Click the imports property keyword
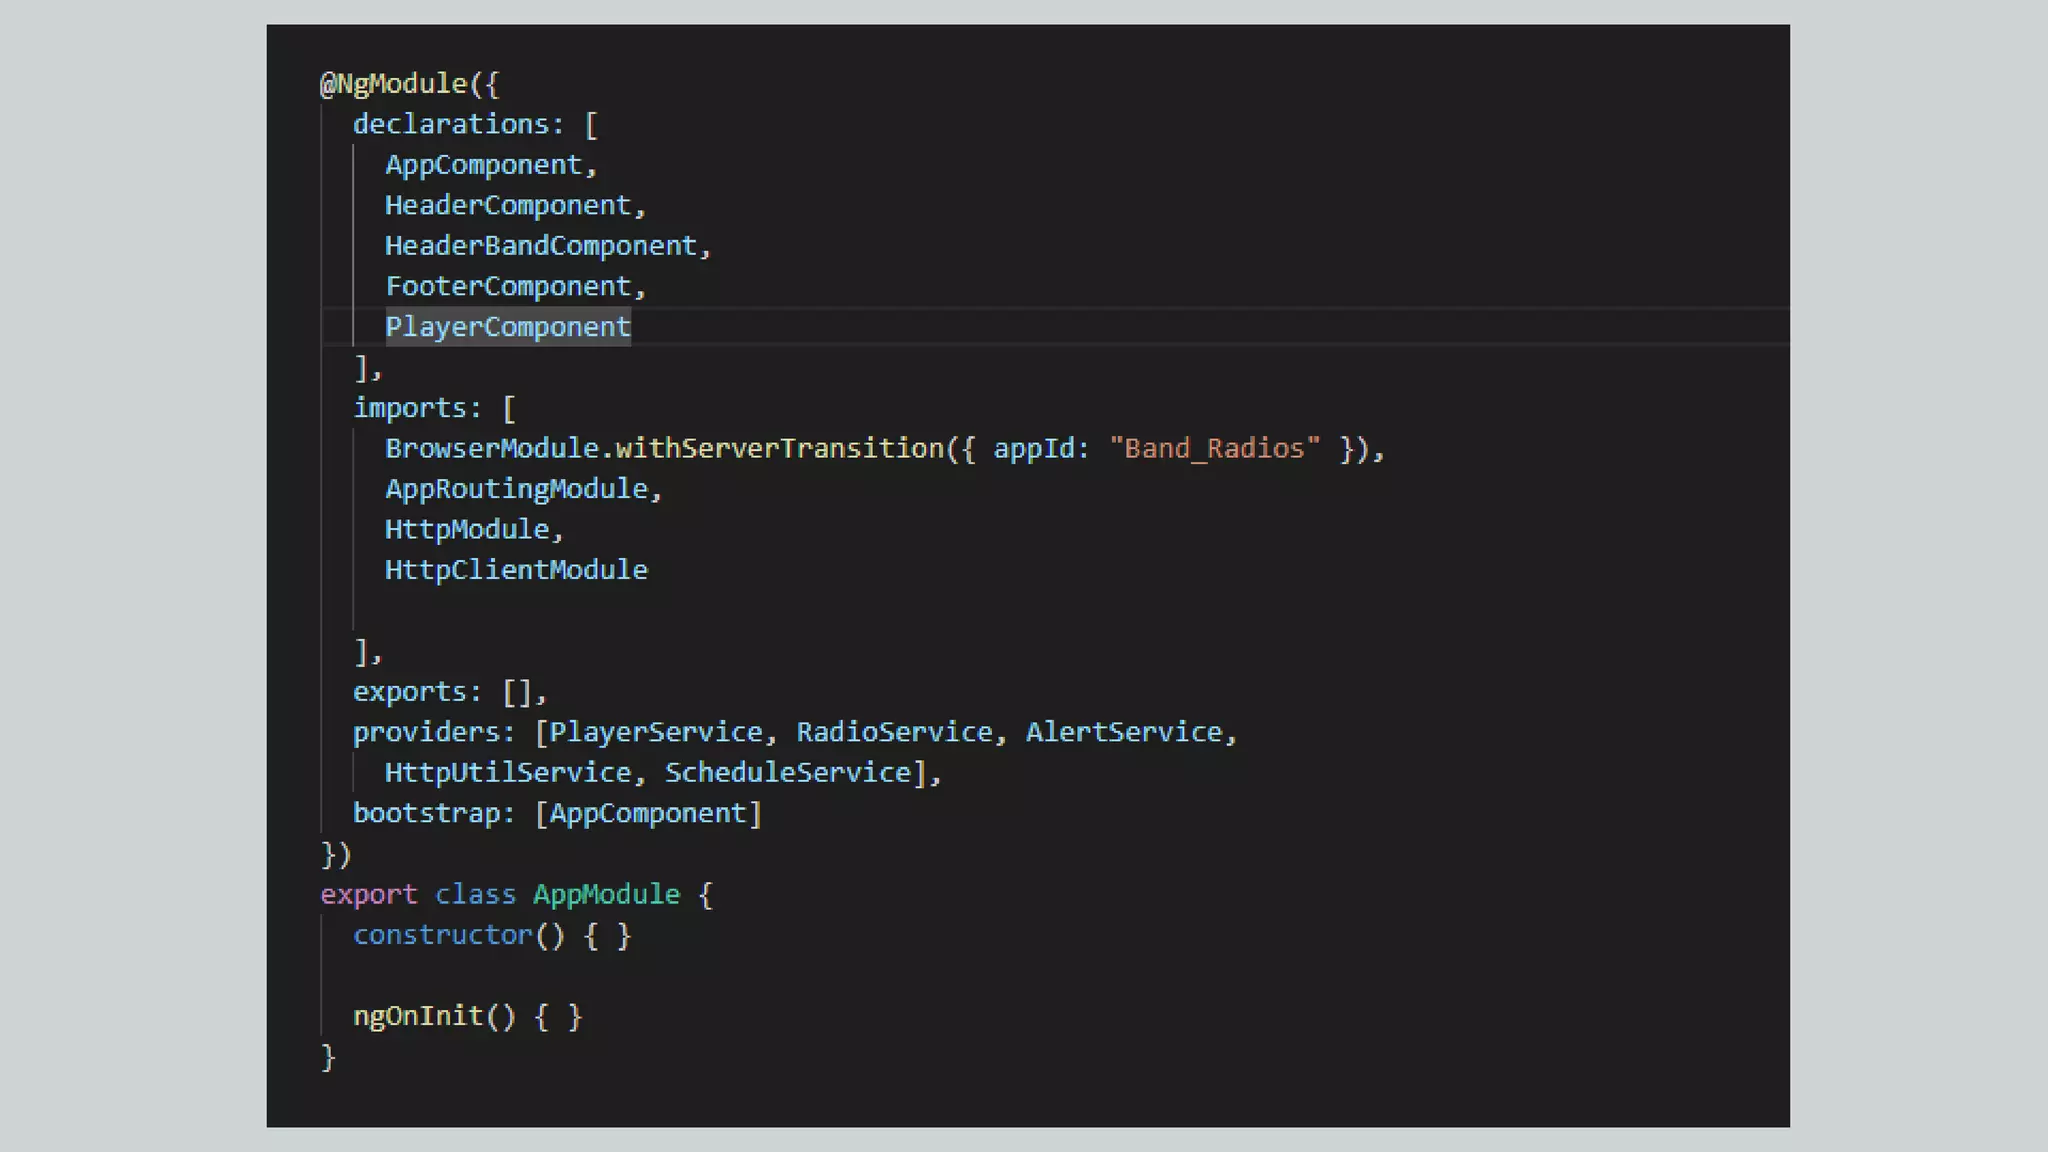This screenshot has height=1152, width=2048. click(410, 408)
